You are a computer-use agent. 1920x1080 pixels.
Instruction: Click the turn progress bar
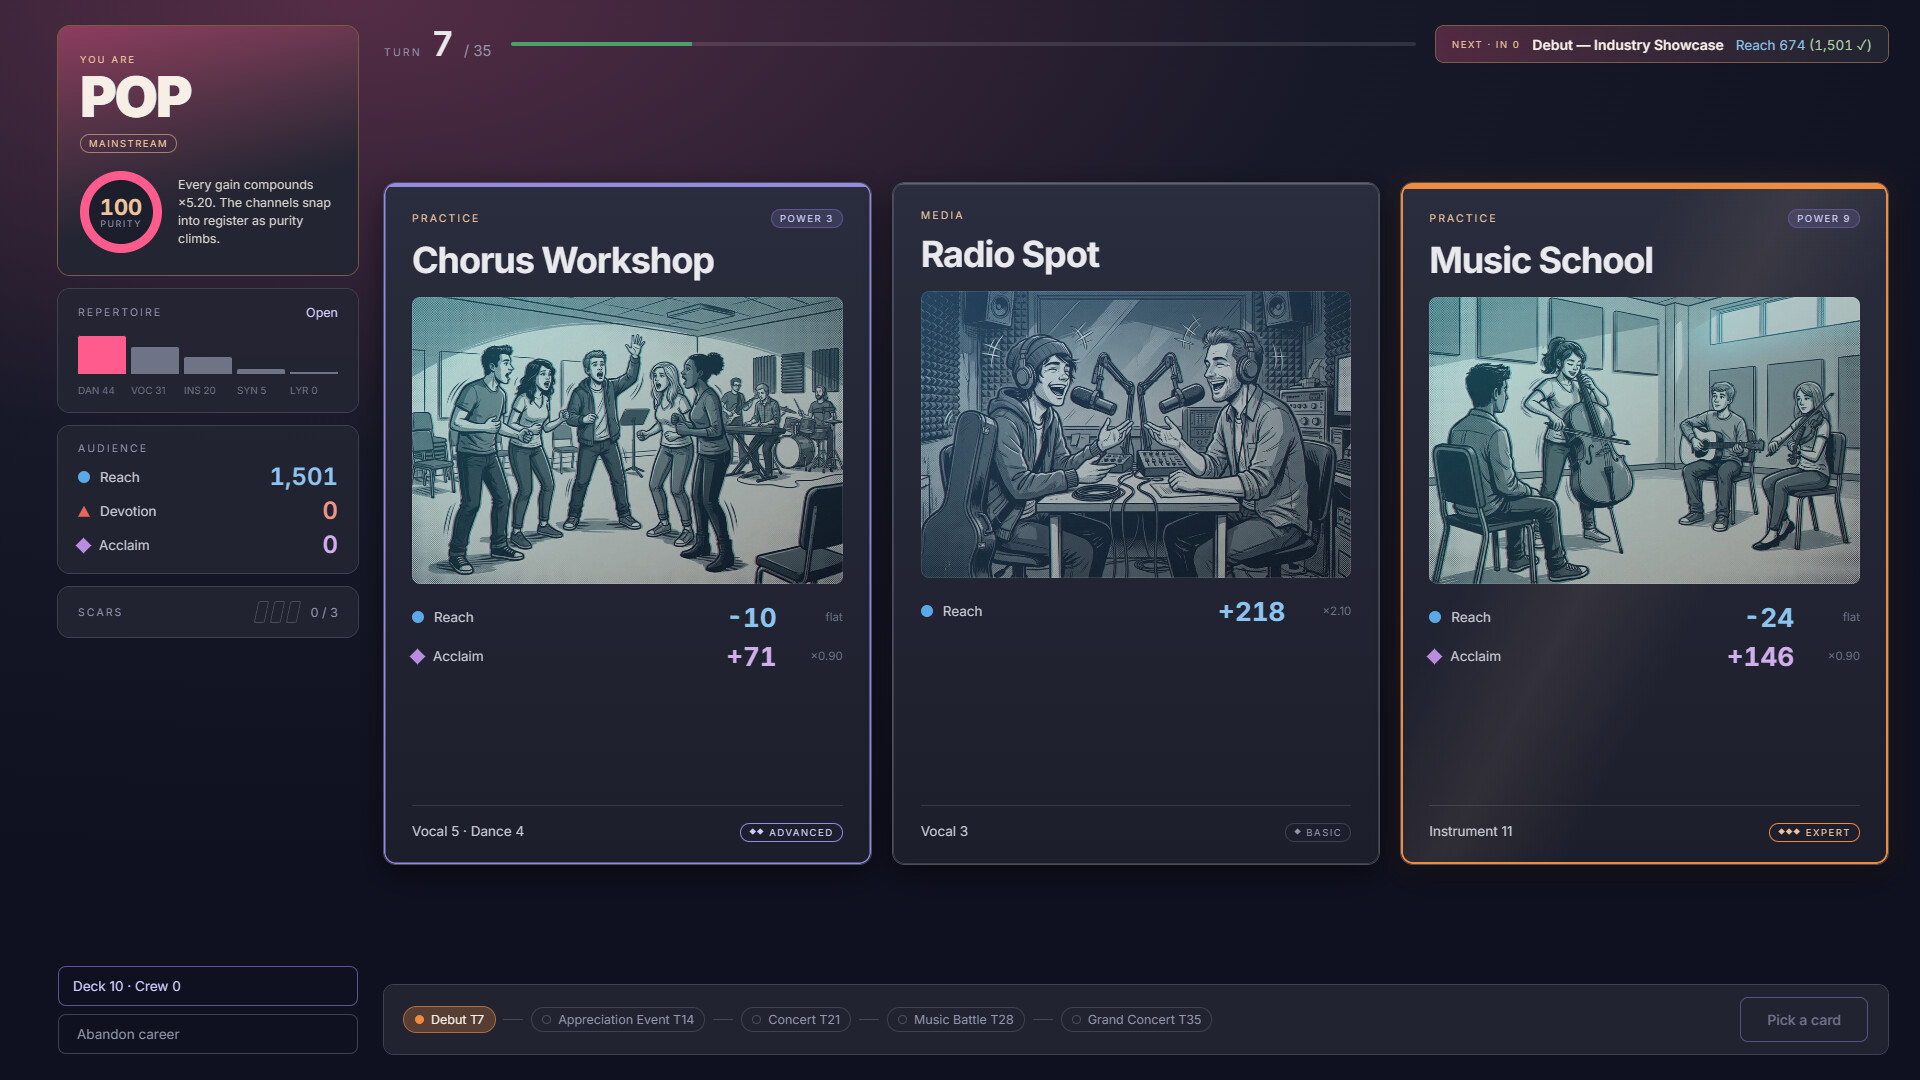click(963, 44)
